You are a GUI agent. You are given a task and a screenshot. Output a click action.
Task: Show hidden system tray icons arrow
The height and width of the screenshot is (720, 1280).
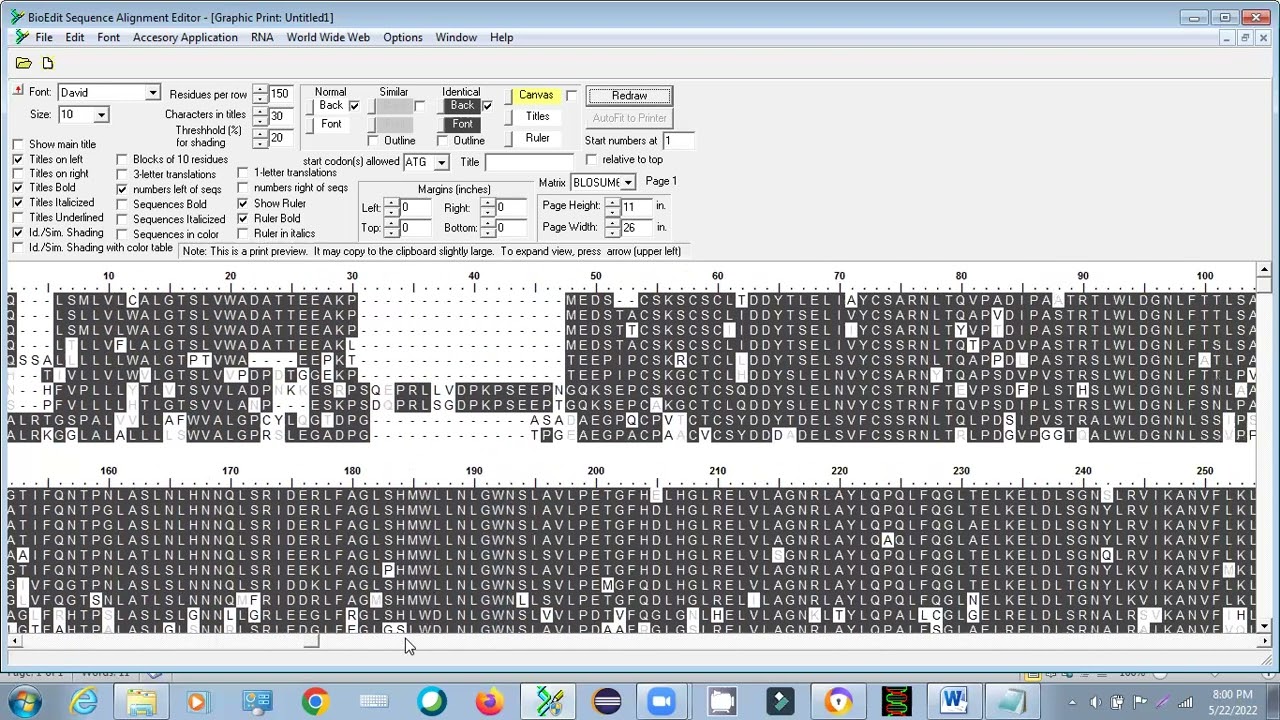1072,702
